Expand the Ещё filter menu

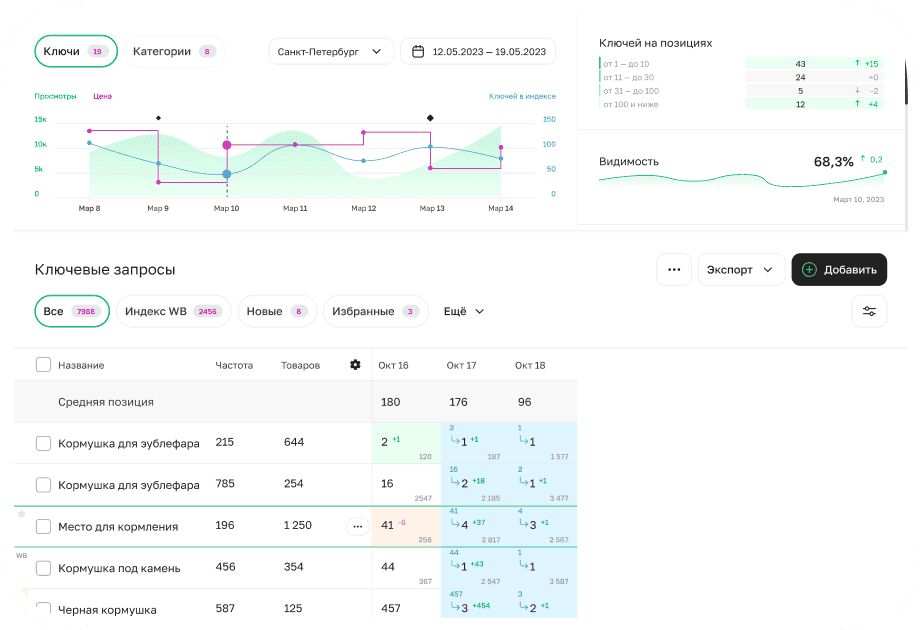tap(464, 312)
